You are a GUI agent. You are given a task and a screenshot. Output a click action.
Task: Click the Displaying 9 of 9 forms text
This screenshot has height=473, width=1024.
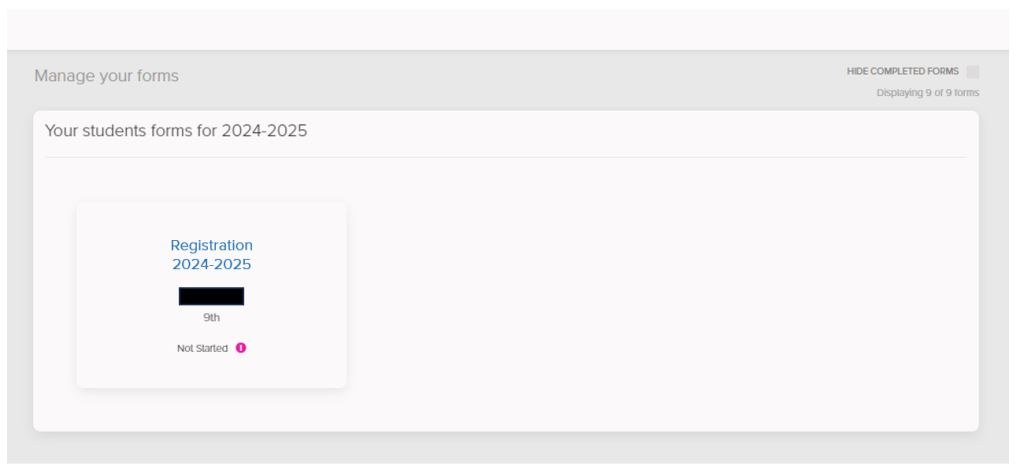(927, 93)
